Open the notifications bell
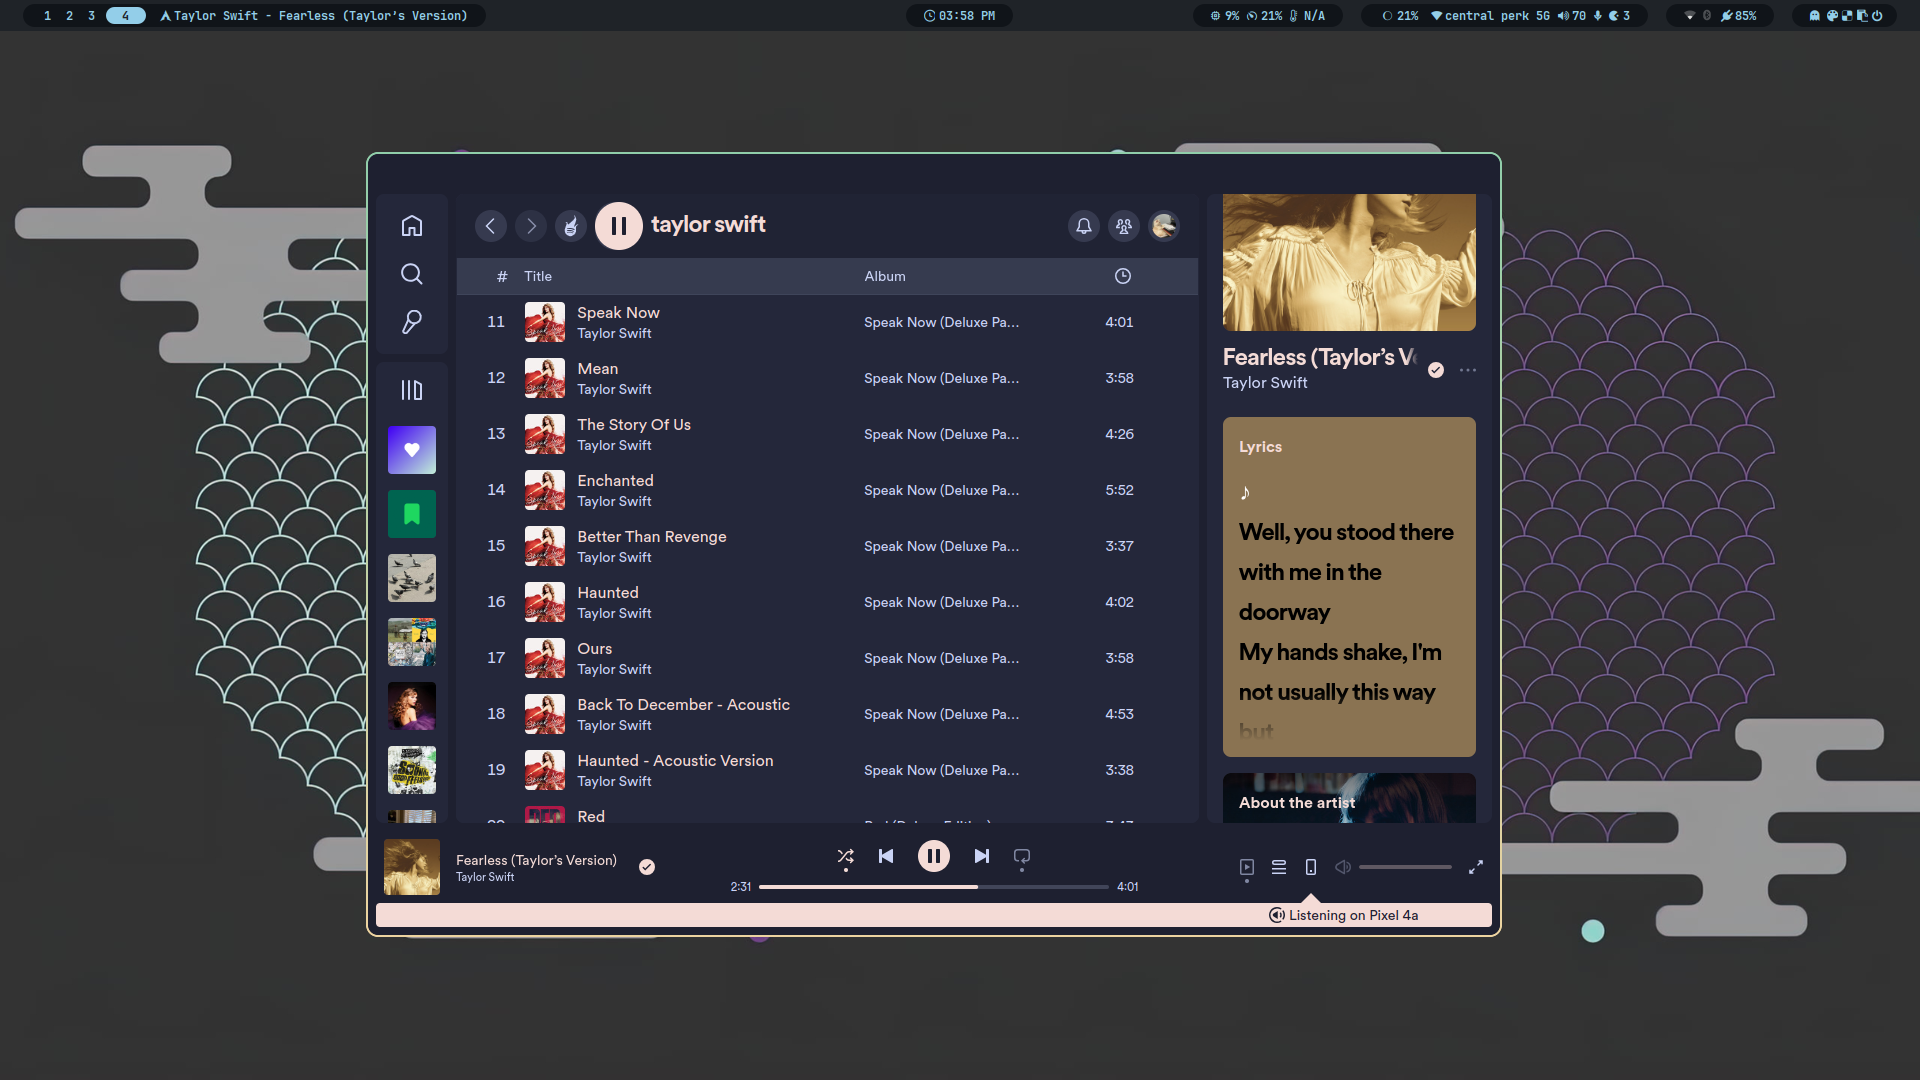The width and height of the screenshot is (1920, 1080). click(x=1083, y=226)
